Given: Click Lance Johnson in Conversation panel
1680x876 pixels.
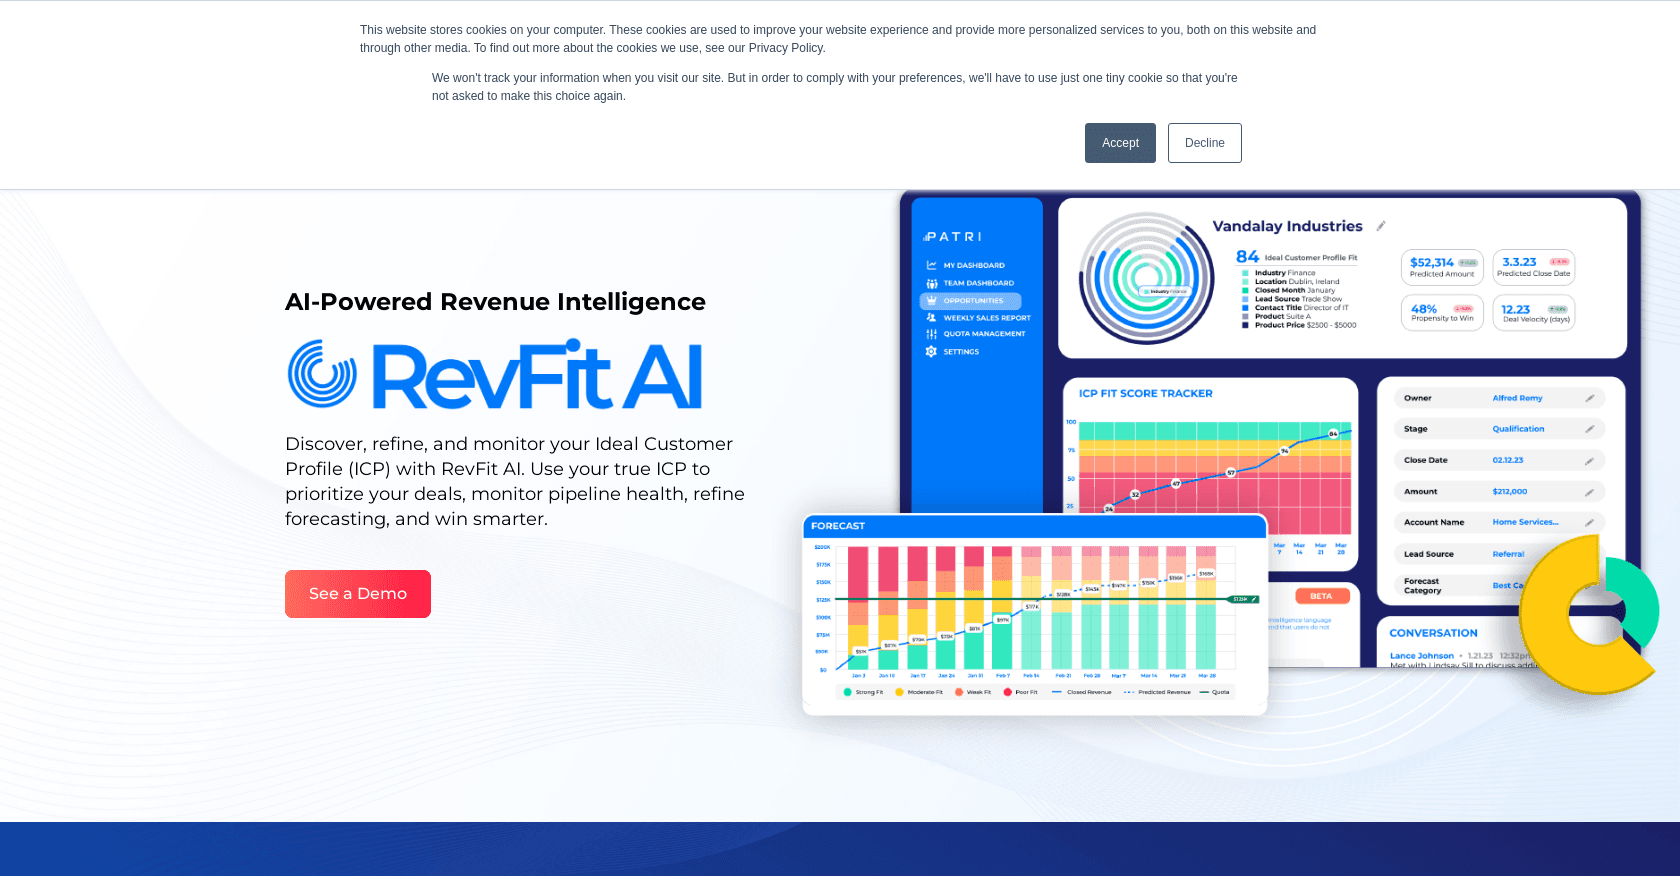Looking at the screenshot, I should pos(1421,656).
